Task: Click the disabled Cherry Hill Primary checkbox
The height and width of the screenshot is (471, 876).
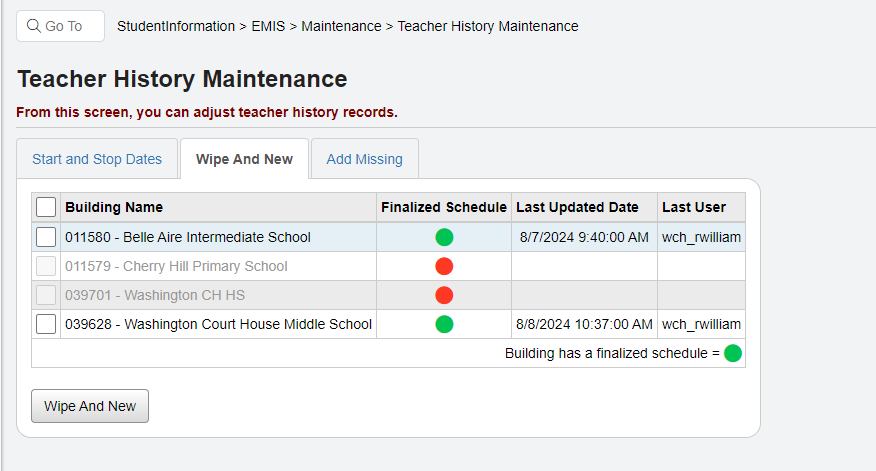Action: tap(46, 266)
